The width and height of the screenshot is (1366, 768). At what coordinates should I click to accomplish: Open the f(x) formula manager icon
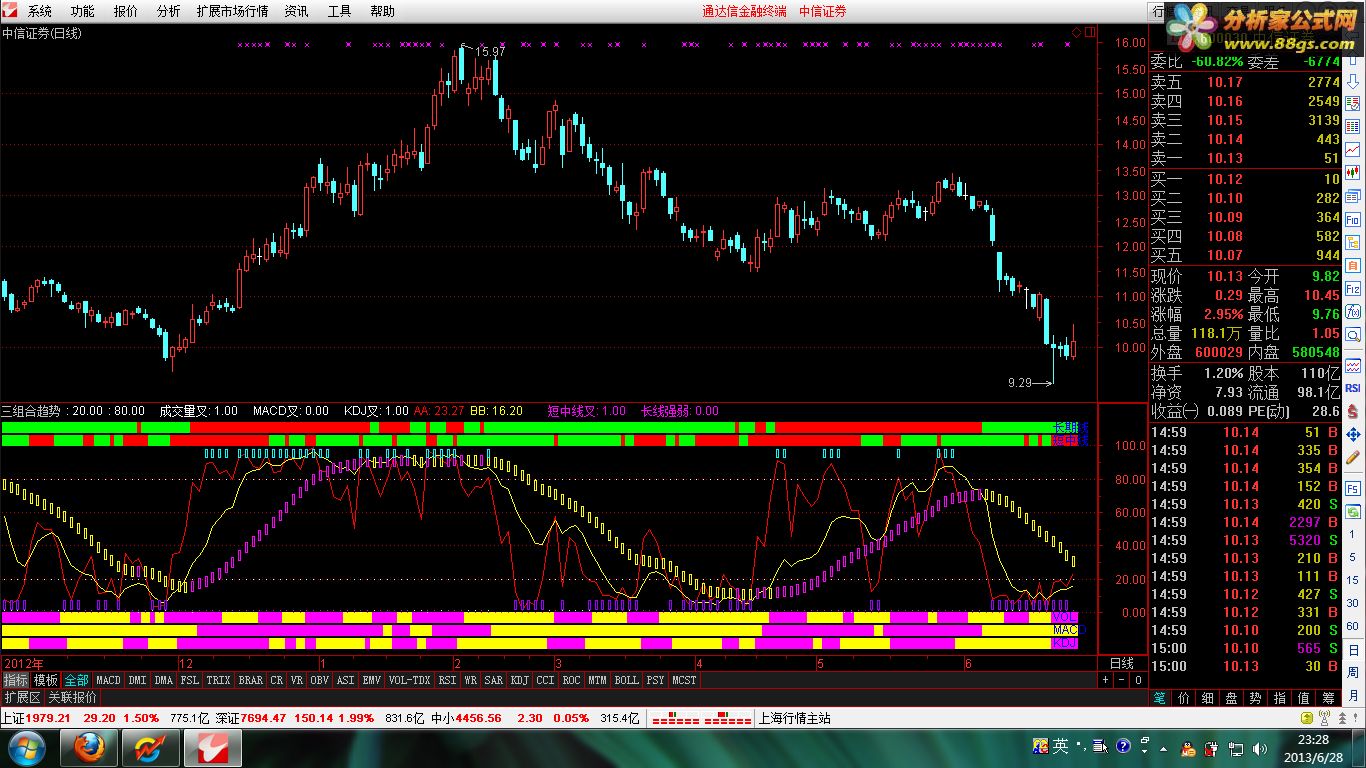[1353, 311]
